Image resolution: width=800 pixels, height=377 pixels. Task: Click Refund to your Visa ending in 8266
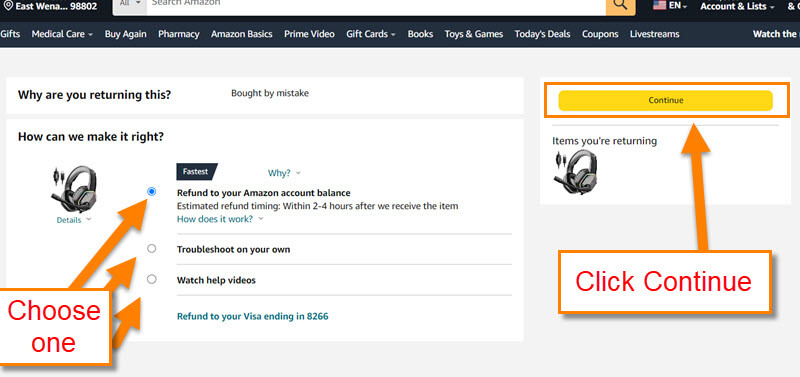253,316
